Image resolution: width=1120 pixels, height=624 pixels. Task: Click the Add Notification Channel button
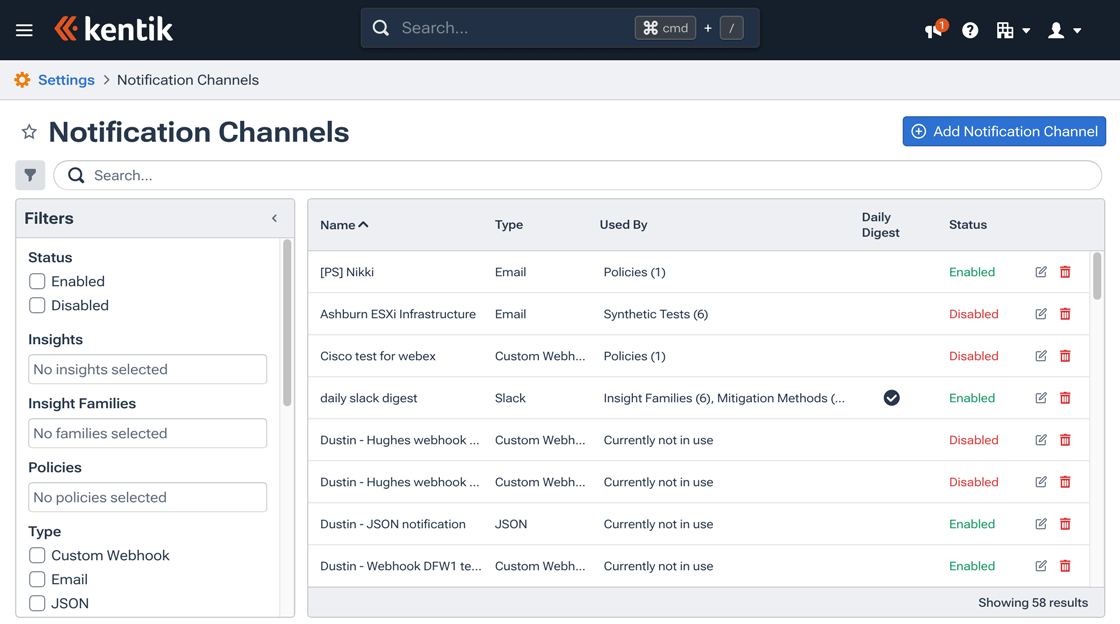(1004, 131)
